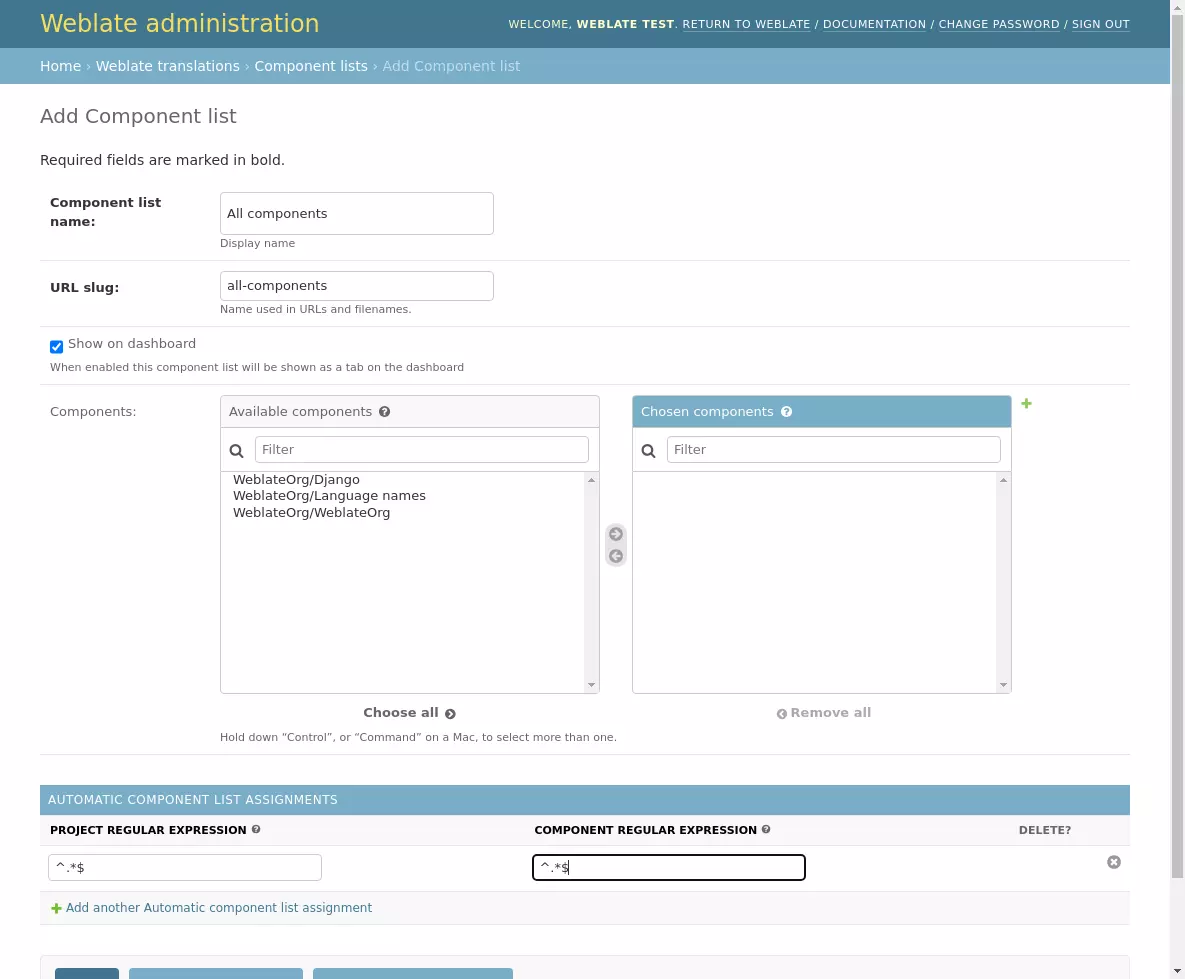
Task: Click the URL slug field
Action: pyautogui.click(x=357, y=286)
